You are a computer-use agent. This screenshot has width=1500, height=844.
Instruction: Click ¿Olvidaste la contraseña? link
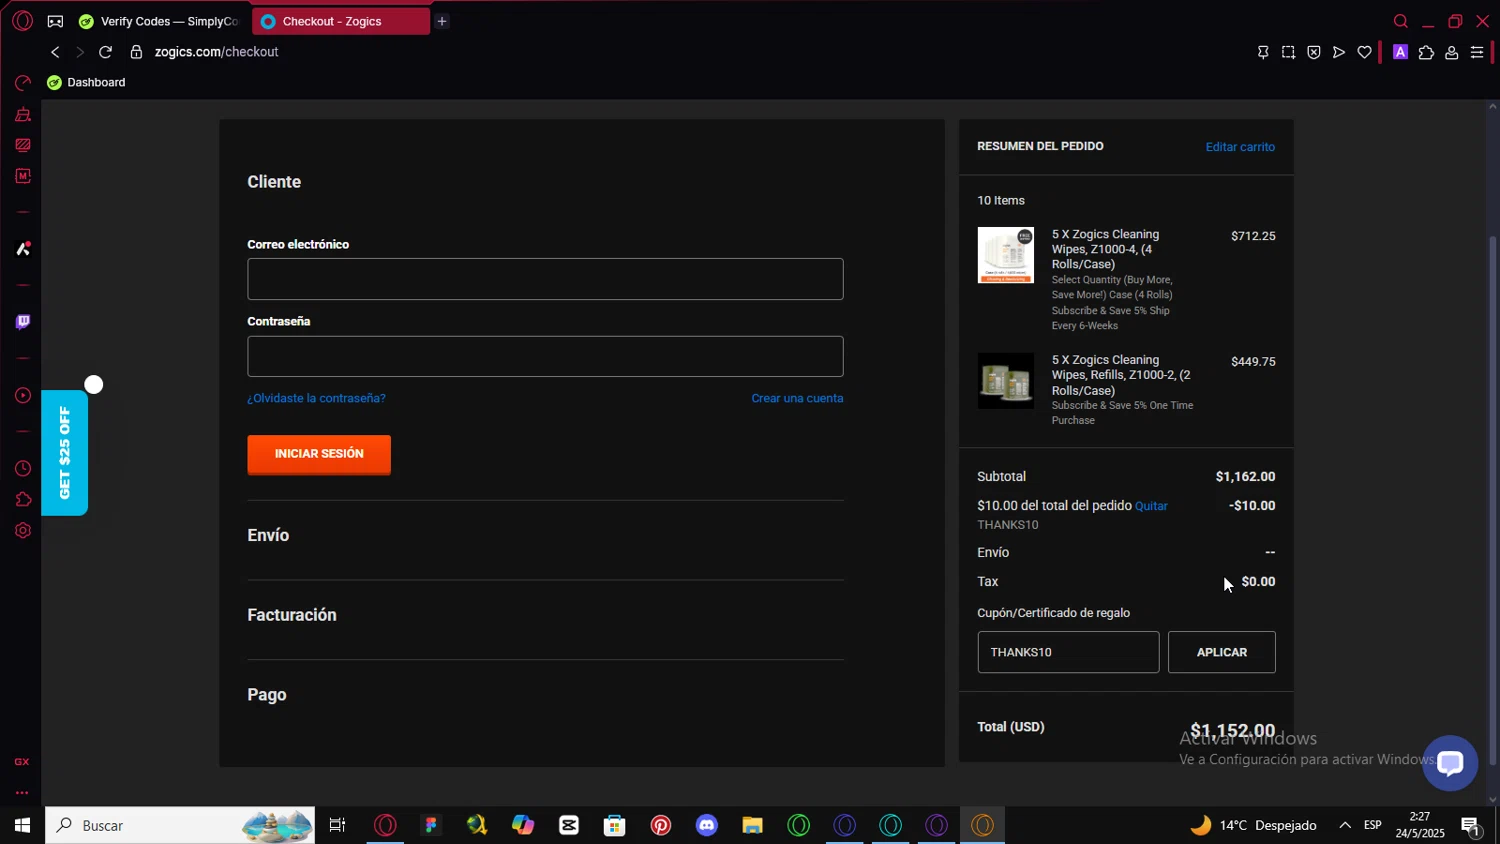[316, 398]
